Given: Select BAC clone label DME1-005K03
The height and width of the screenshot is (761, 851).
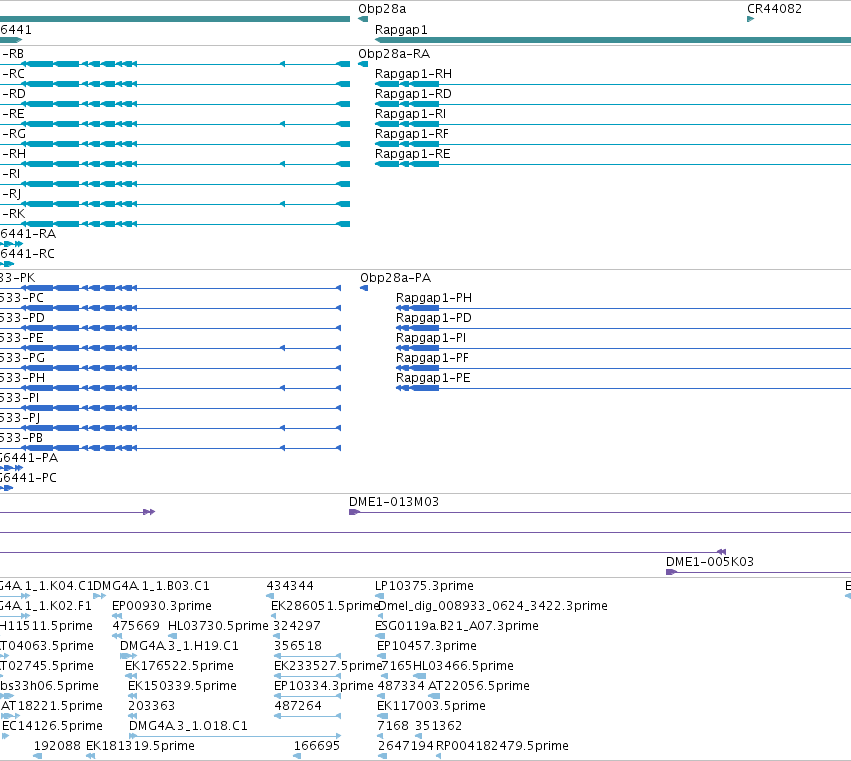Looking at the screenshot, I should 710,562.
